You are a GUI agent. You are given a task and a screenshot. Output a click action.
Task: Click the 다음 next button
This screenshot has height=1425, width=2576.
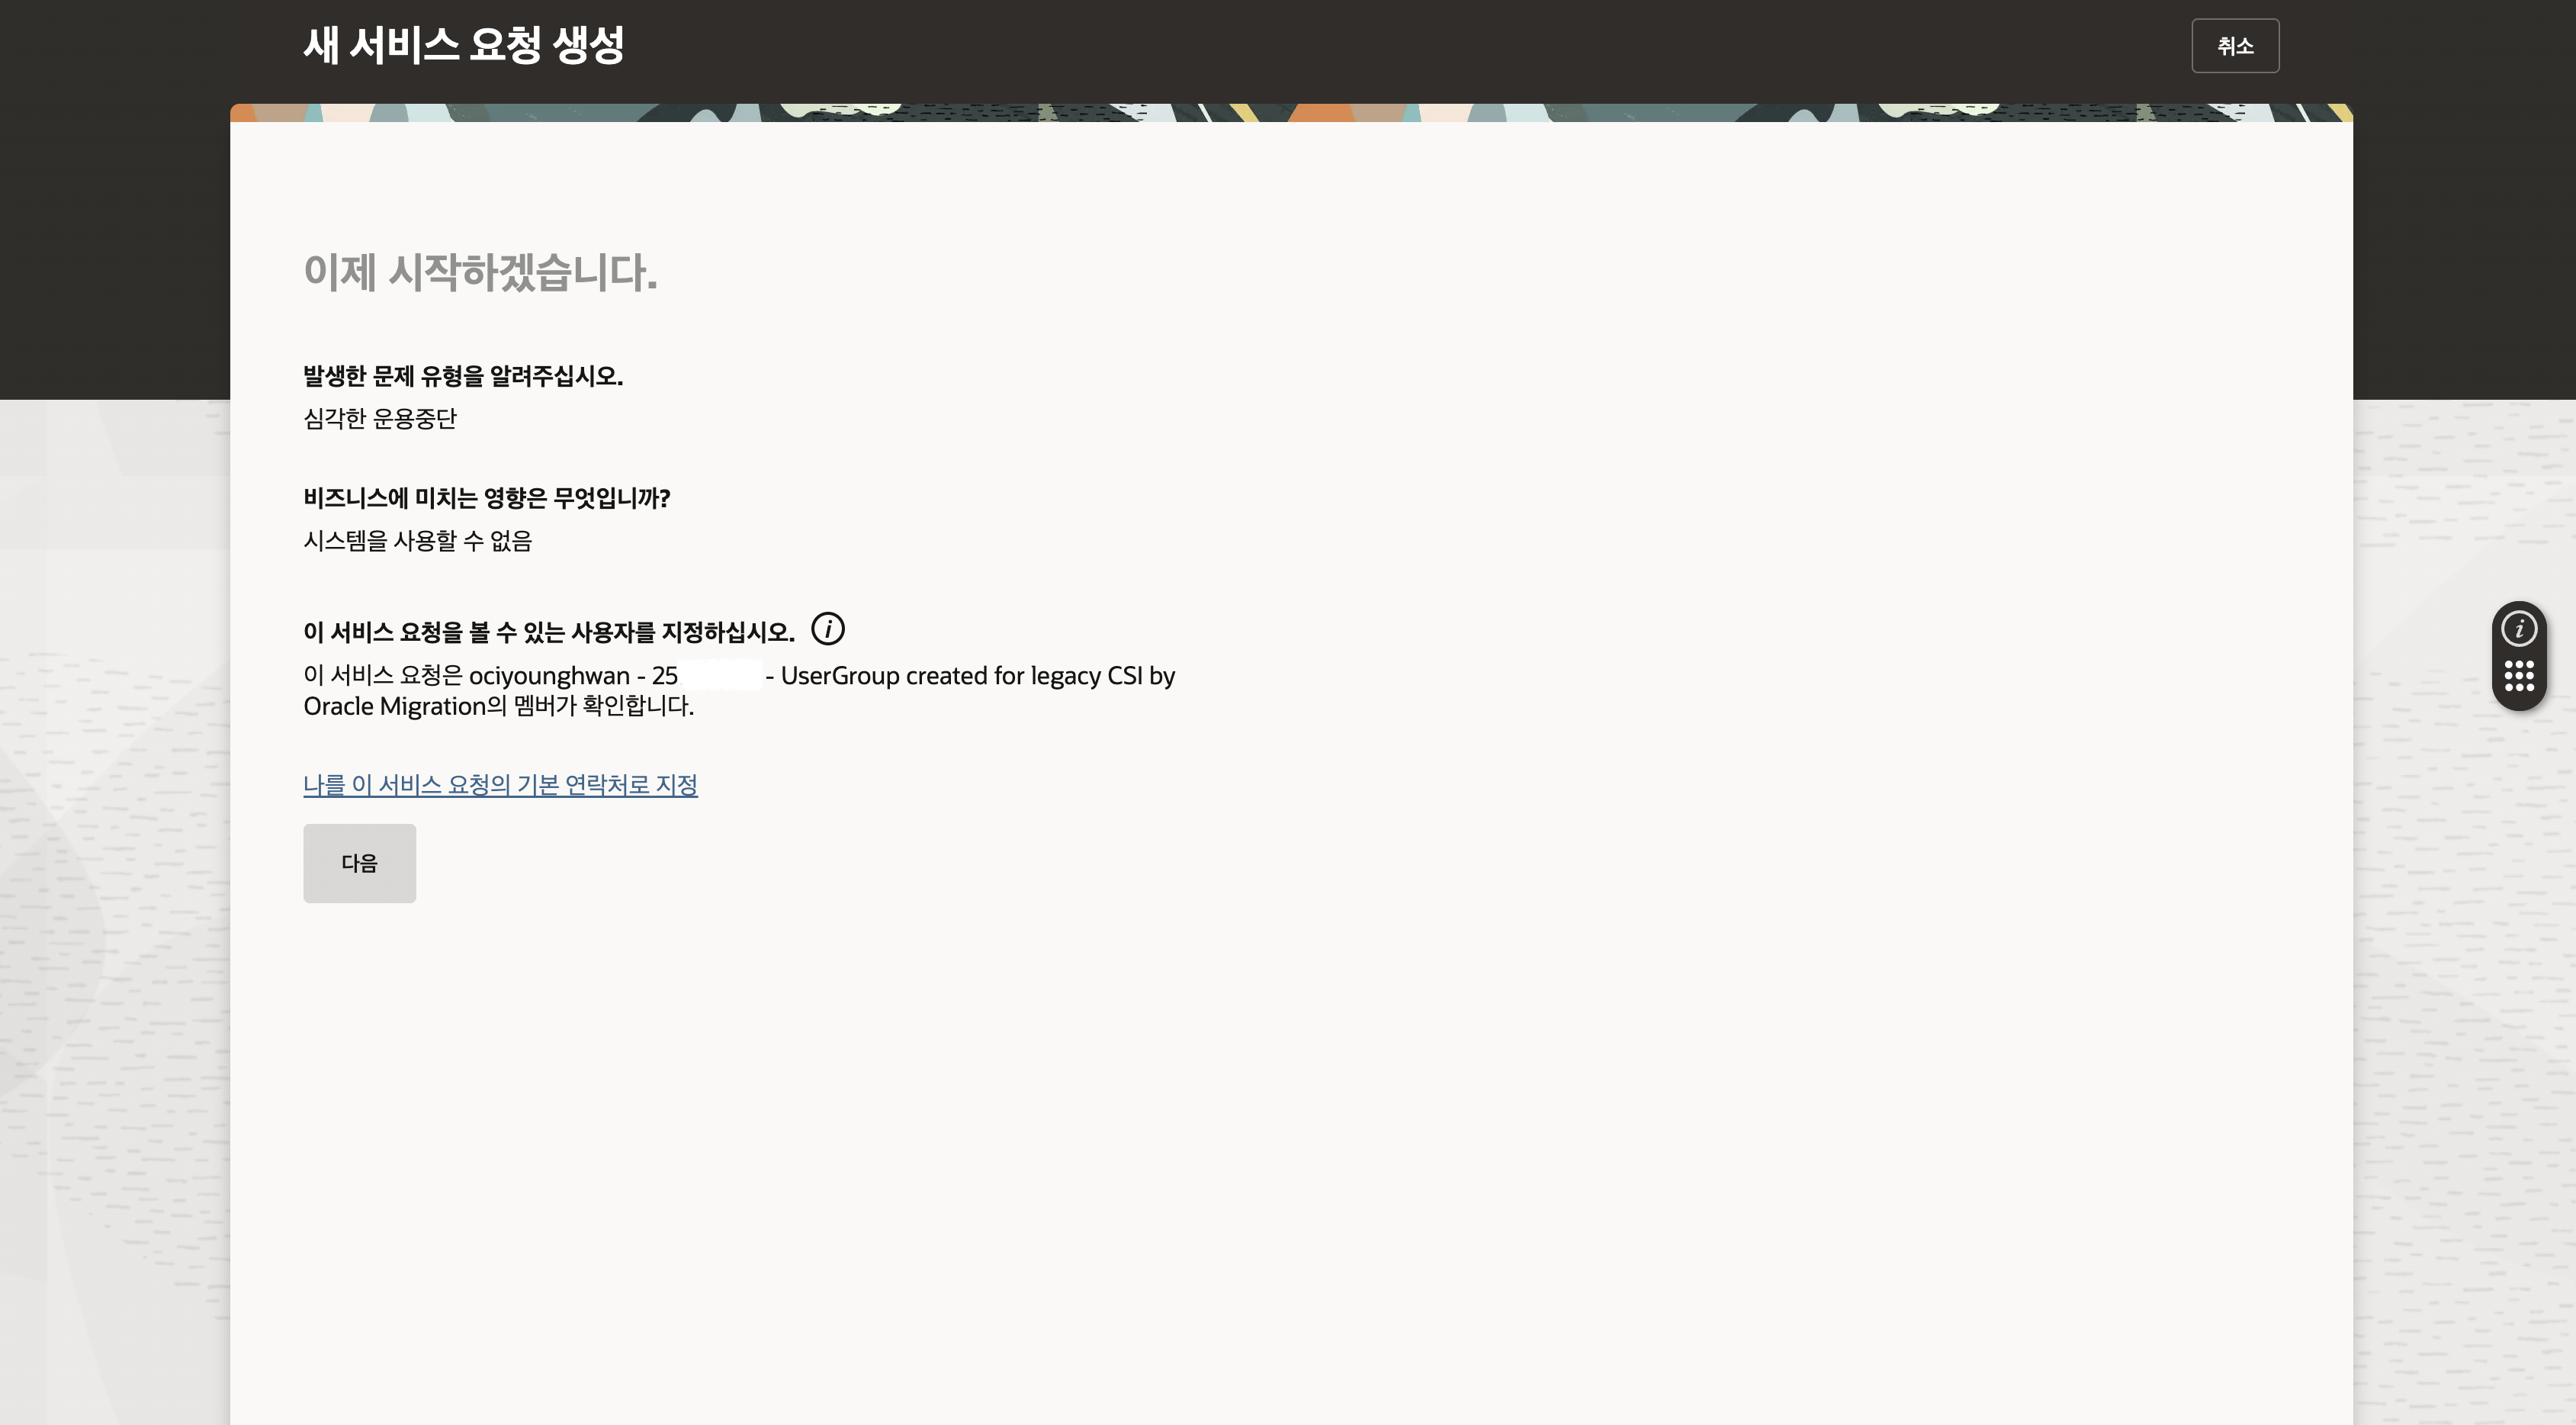pos(359,863)
